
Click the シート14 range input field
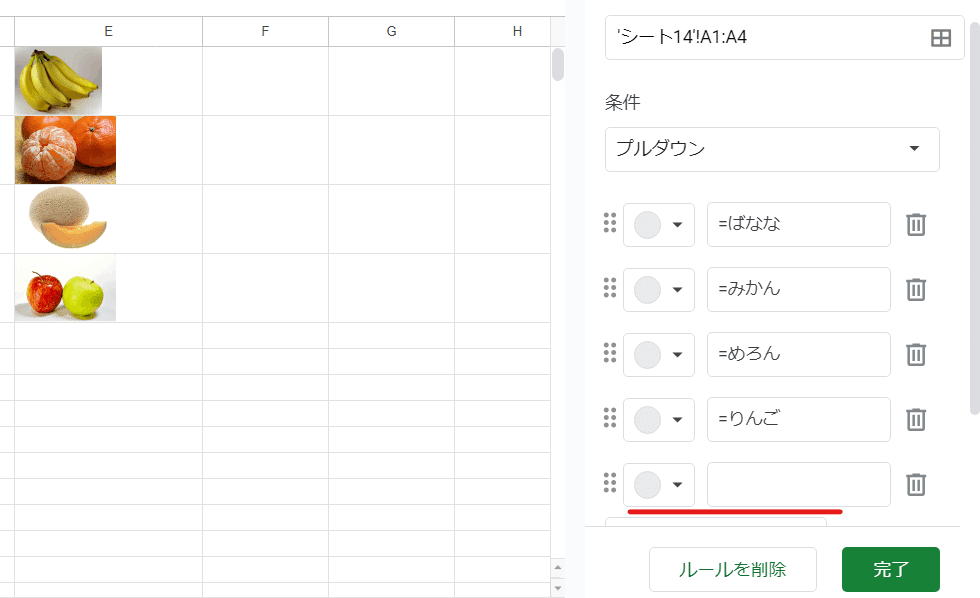point(784,38)
